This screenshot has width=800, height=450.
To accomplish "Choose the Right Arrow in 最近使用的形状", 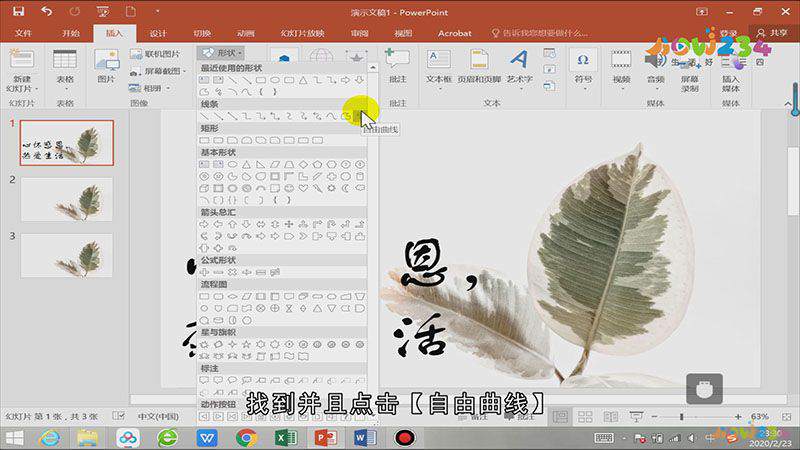I will (345, 80).
